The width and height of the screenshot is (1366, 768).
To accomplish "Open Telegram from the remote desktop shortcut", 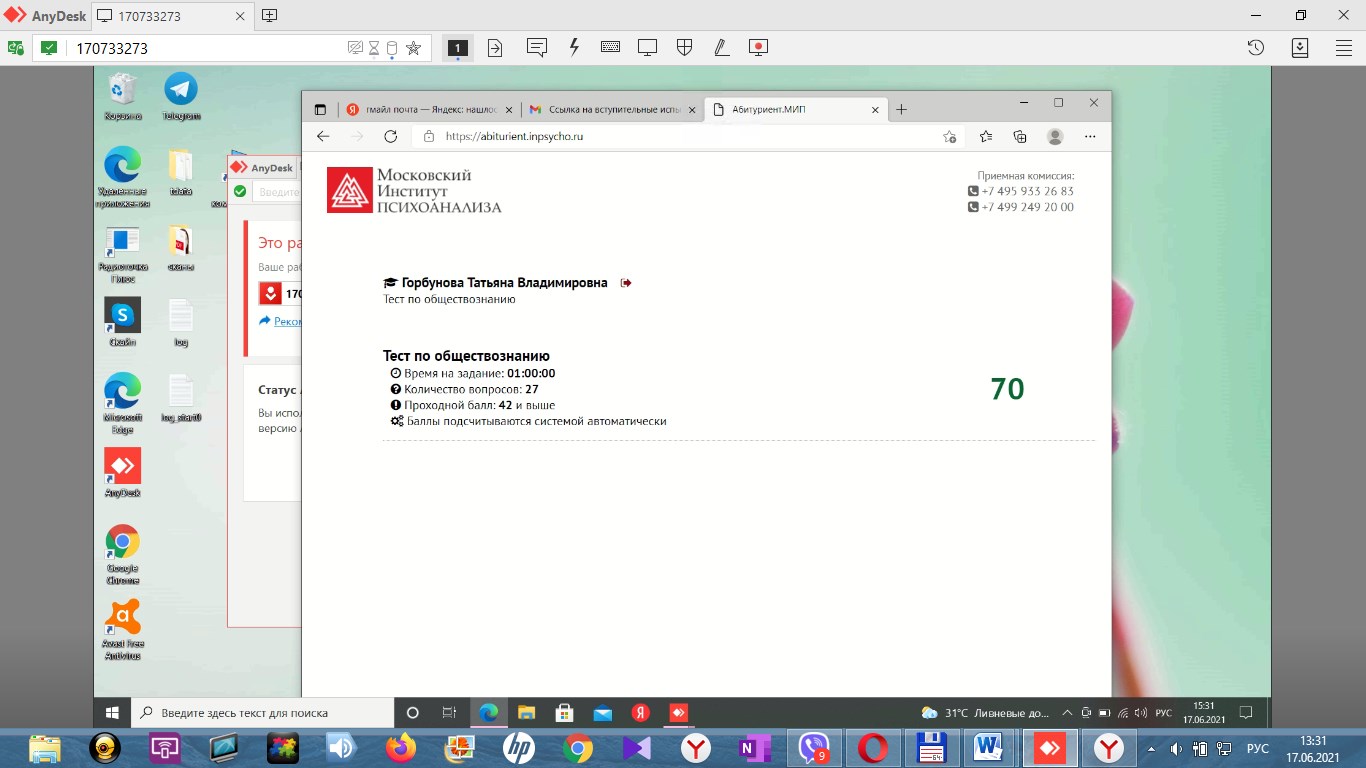I will (181, 95).
